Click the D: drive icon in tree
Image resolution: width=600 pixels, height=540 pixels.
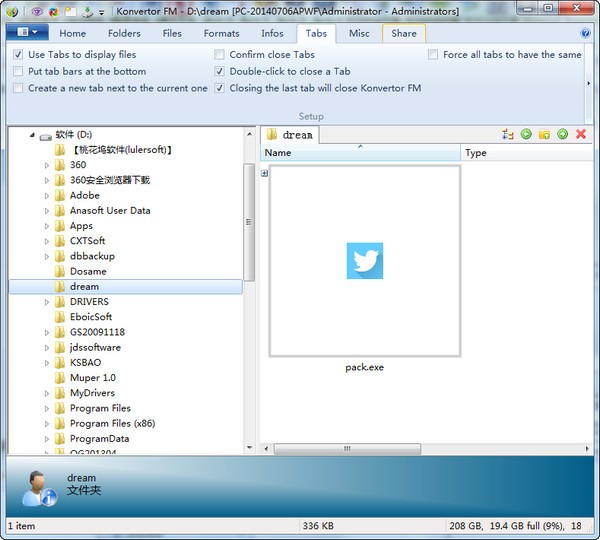pyautogui.click(x=46, y=136)
